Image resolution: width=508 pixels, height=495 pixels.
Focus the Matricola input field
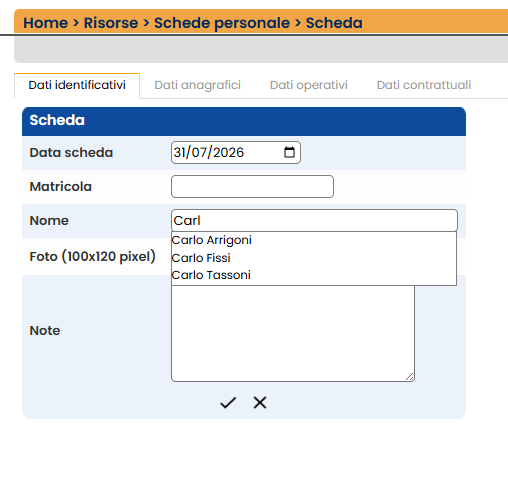click(252, 186)
